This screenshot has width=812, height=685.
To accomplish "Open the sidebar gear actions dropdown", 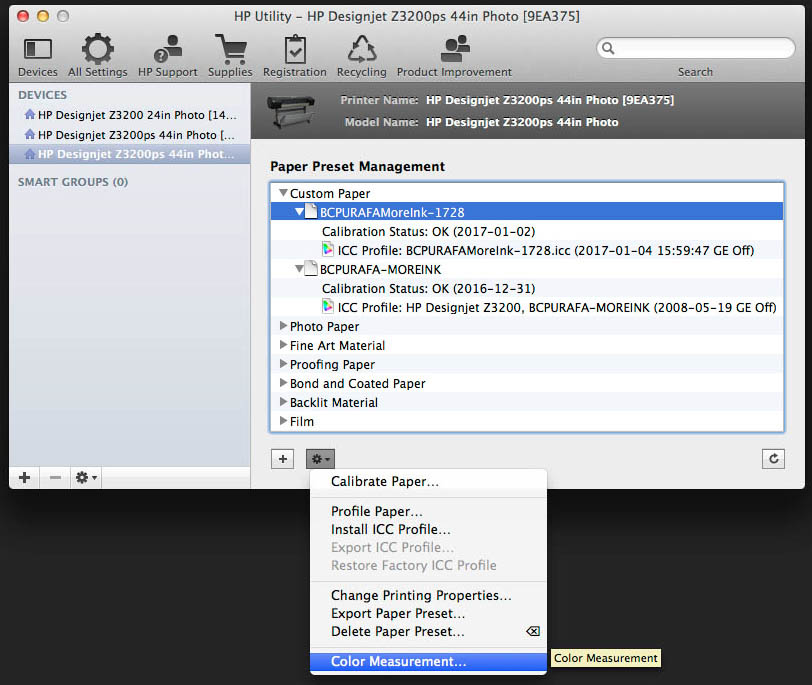I will pyautogui.click(x=88, y=478).
